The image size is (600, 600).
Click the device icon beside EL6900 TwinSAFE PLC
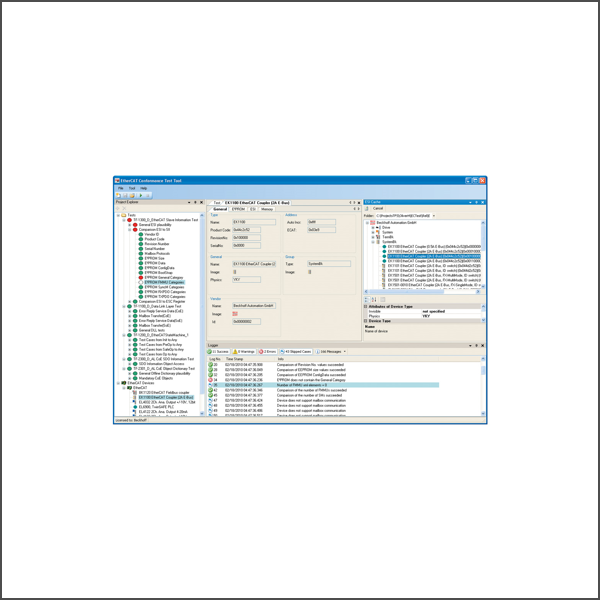135,407
